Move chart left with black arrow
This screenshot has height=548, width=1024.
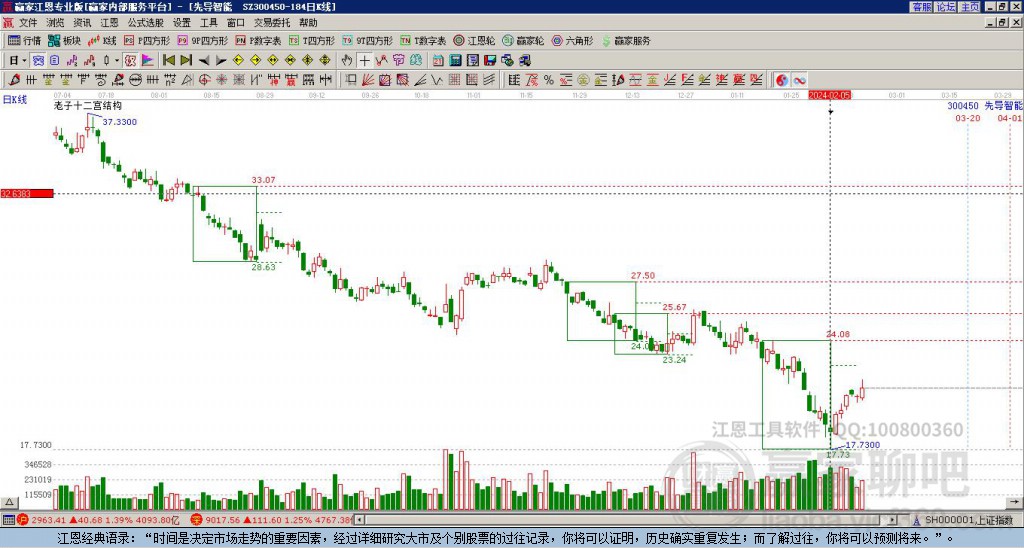(204, 61)
